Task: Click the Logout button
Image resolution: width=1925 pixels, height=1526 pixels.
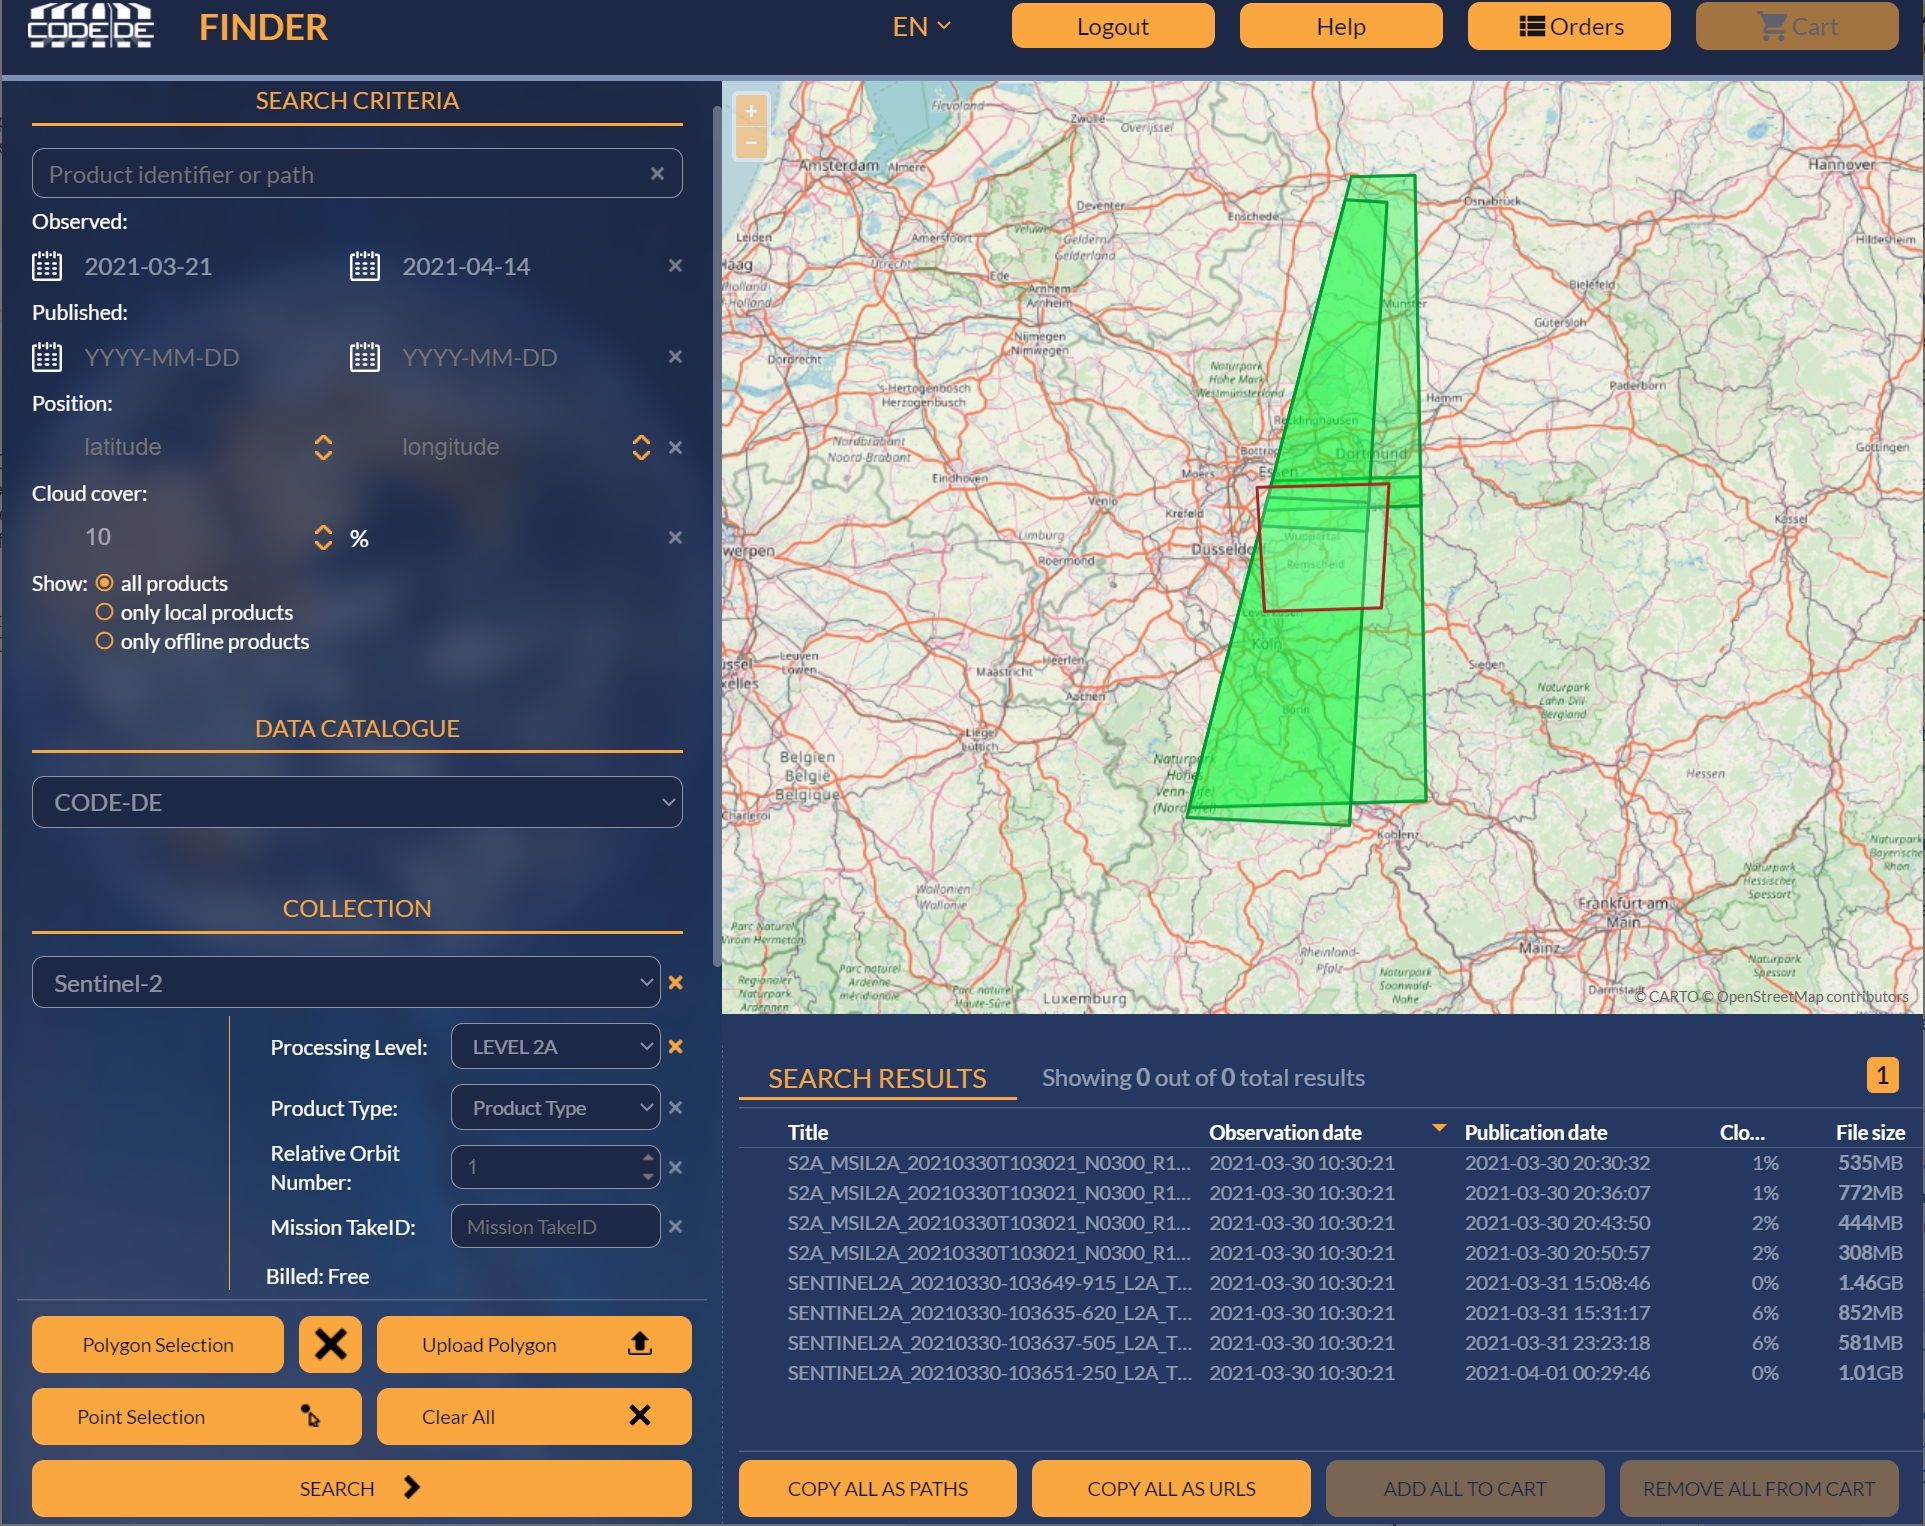Action: pos(1113,26)
